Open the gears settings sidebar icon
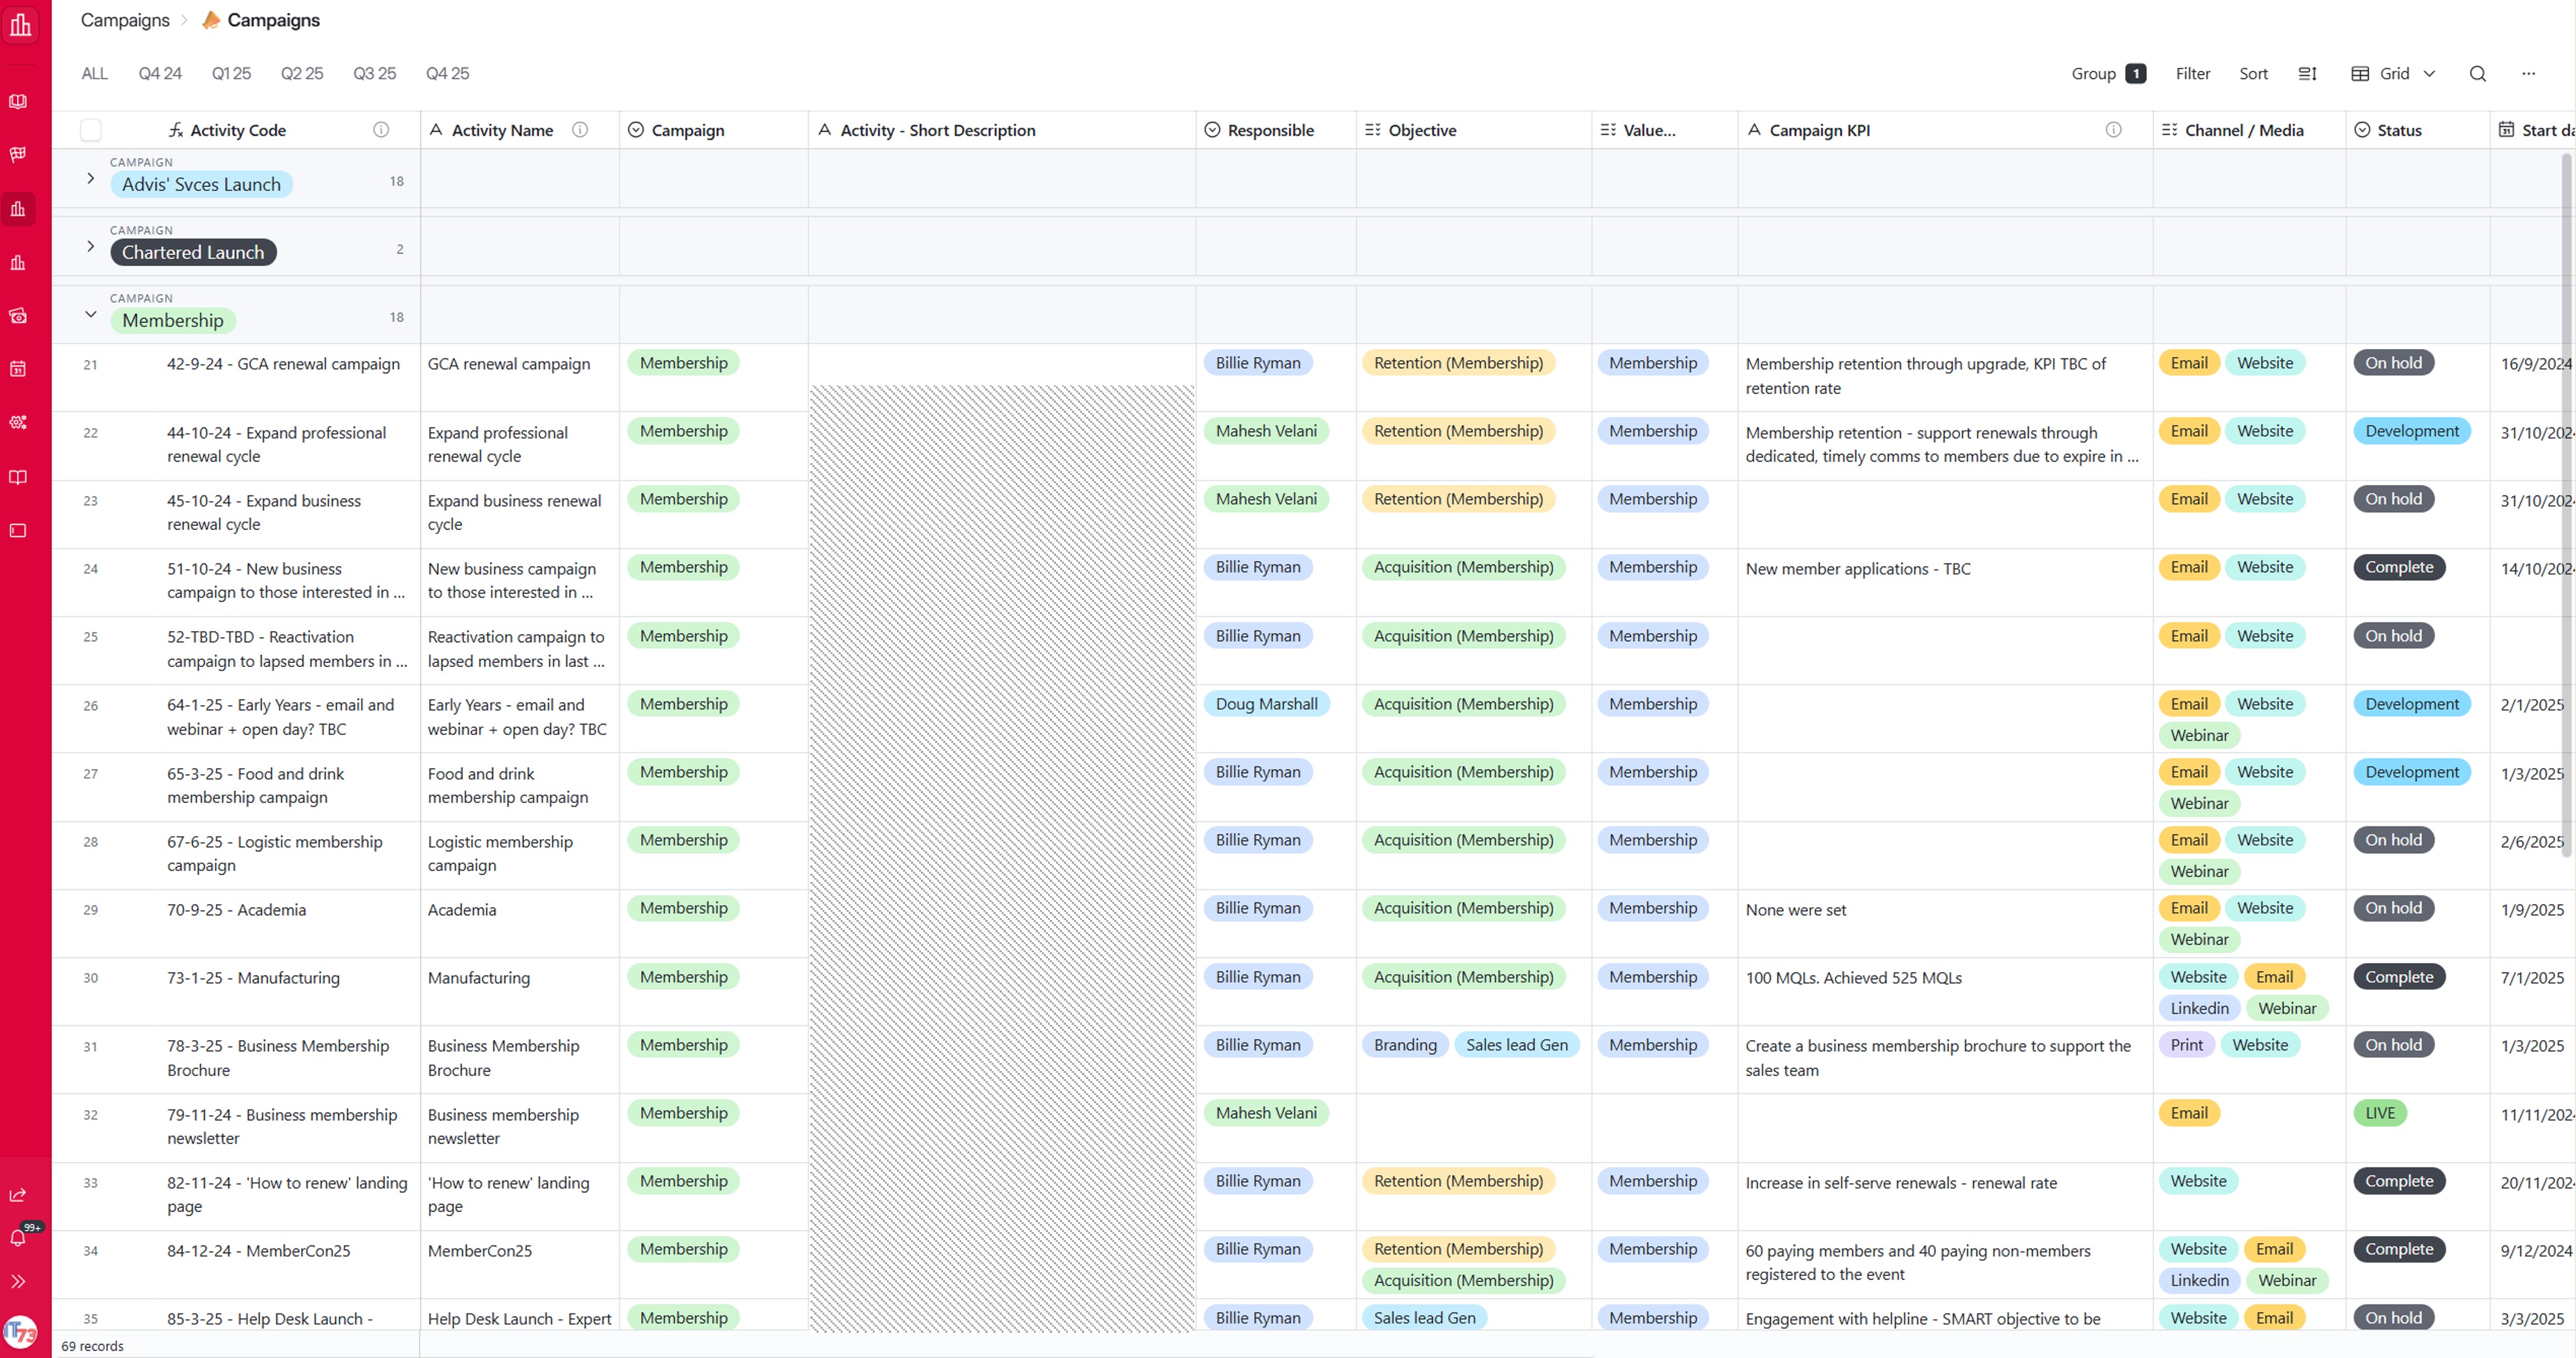The image size is (2576, 1358). [18, 423]
